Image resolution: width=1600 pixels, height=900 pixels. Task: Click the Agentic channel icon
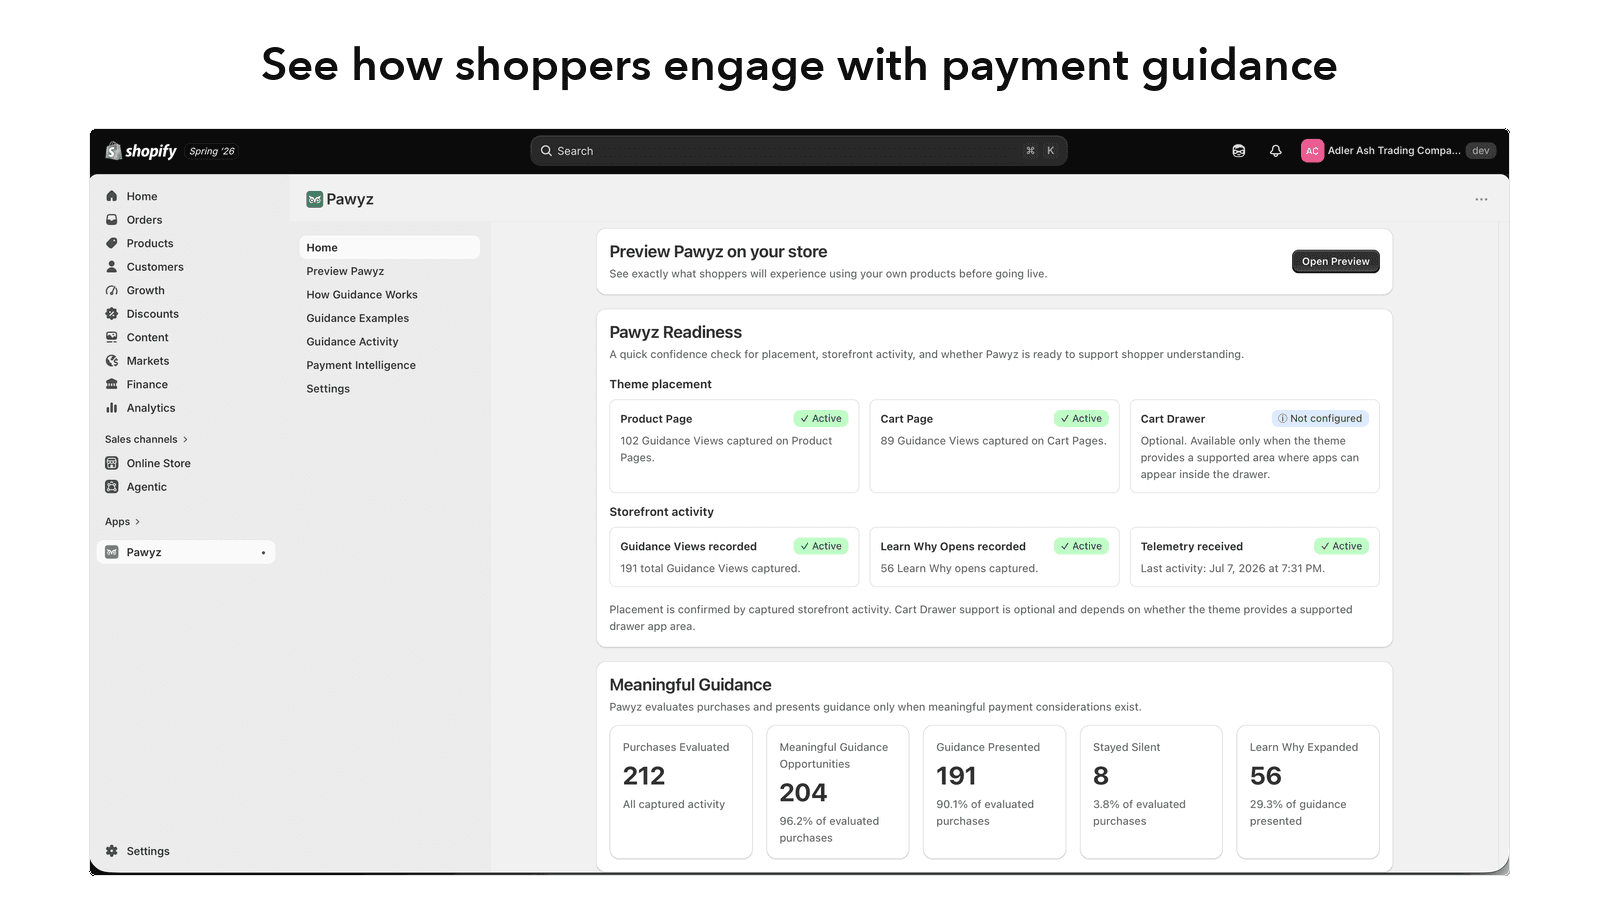[112, 487]
